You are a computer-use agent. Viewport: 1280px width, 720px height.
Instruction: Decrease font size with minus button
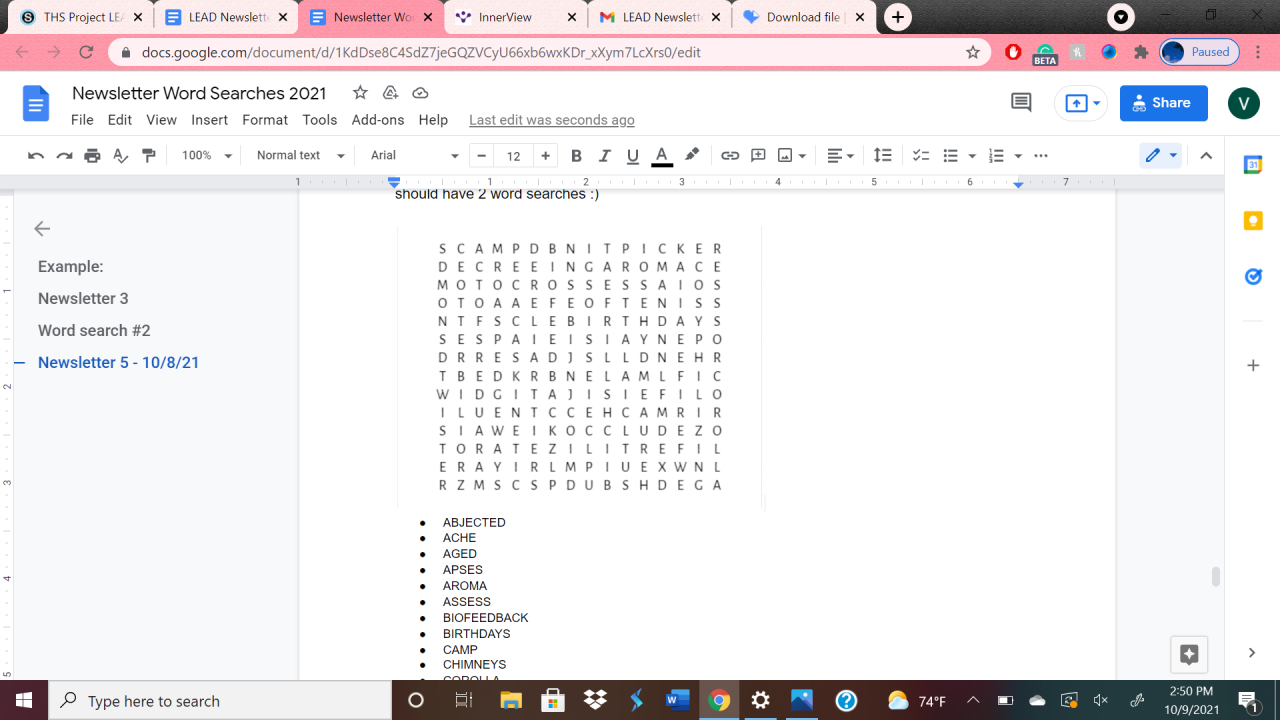pos(482,156)
